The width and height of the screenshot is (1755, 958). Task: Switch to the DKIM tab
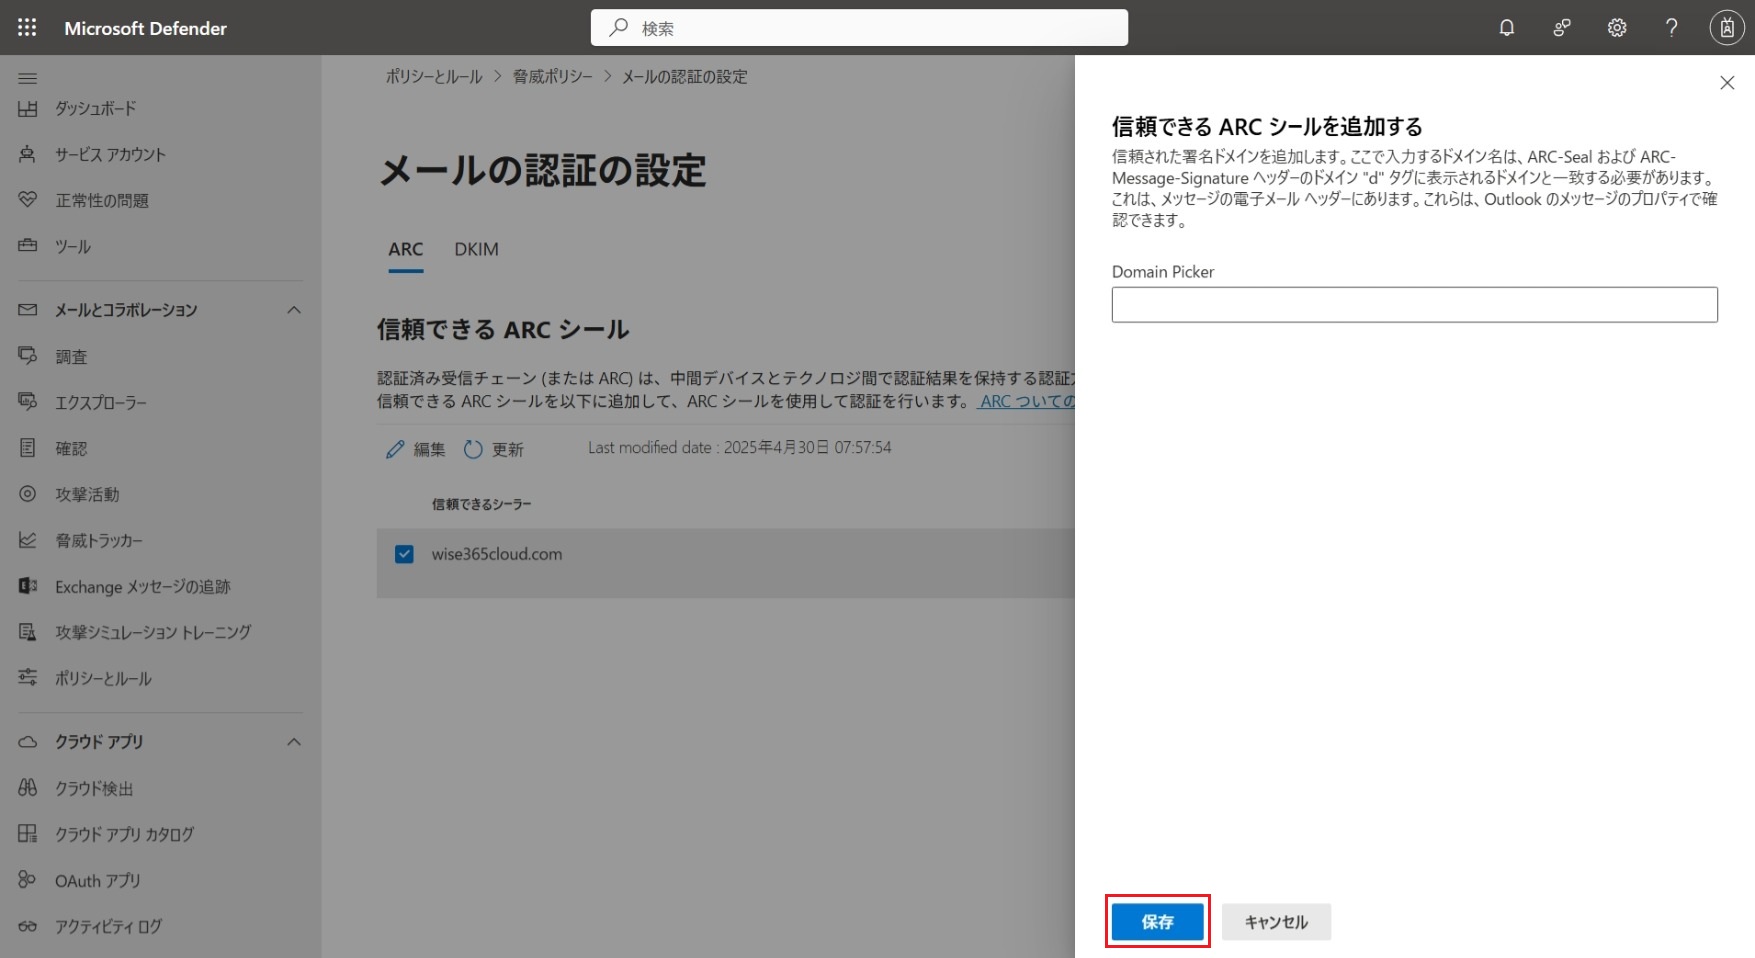[x=476, y=249]
